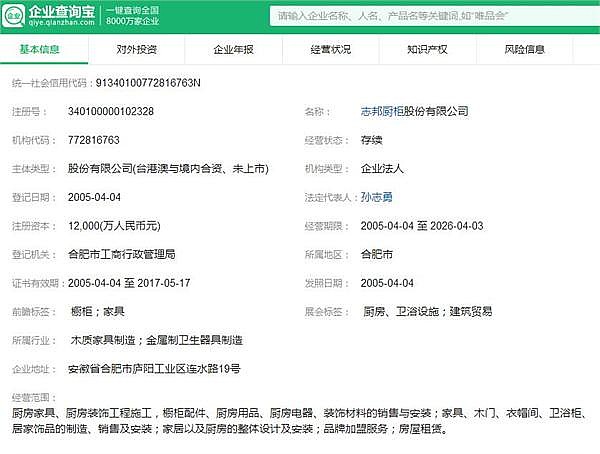Click the registration authority 合肥市工商行政管理局

pos(123,254)
